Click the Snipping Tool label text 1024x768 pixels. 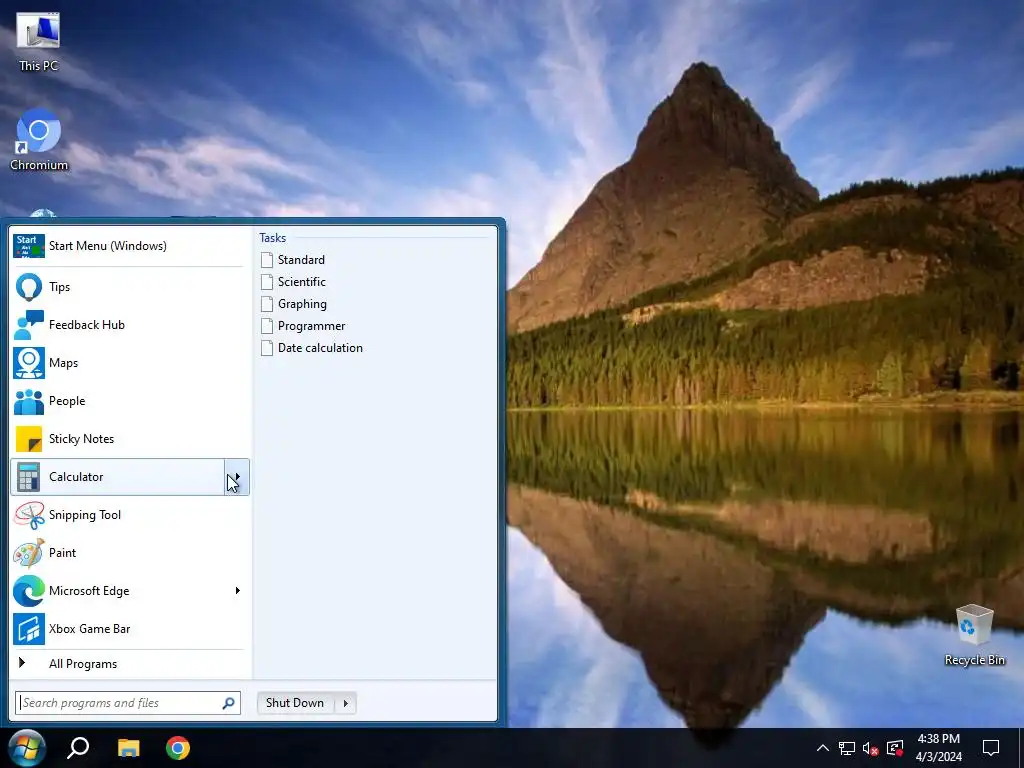(85, 515)
